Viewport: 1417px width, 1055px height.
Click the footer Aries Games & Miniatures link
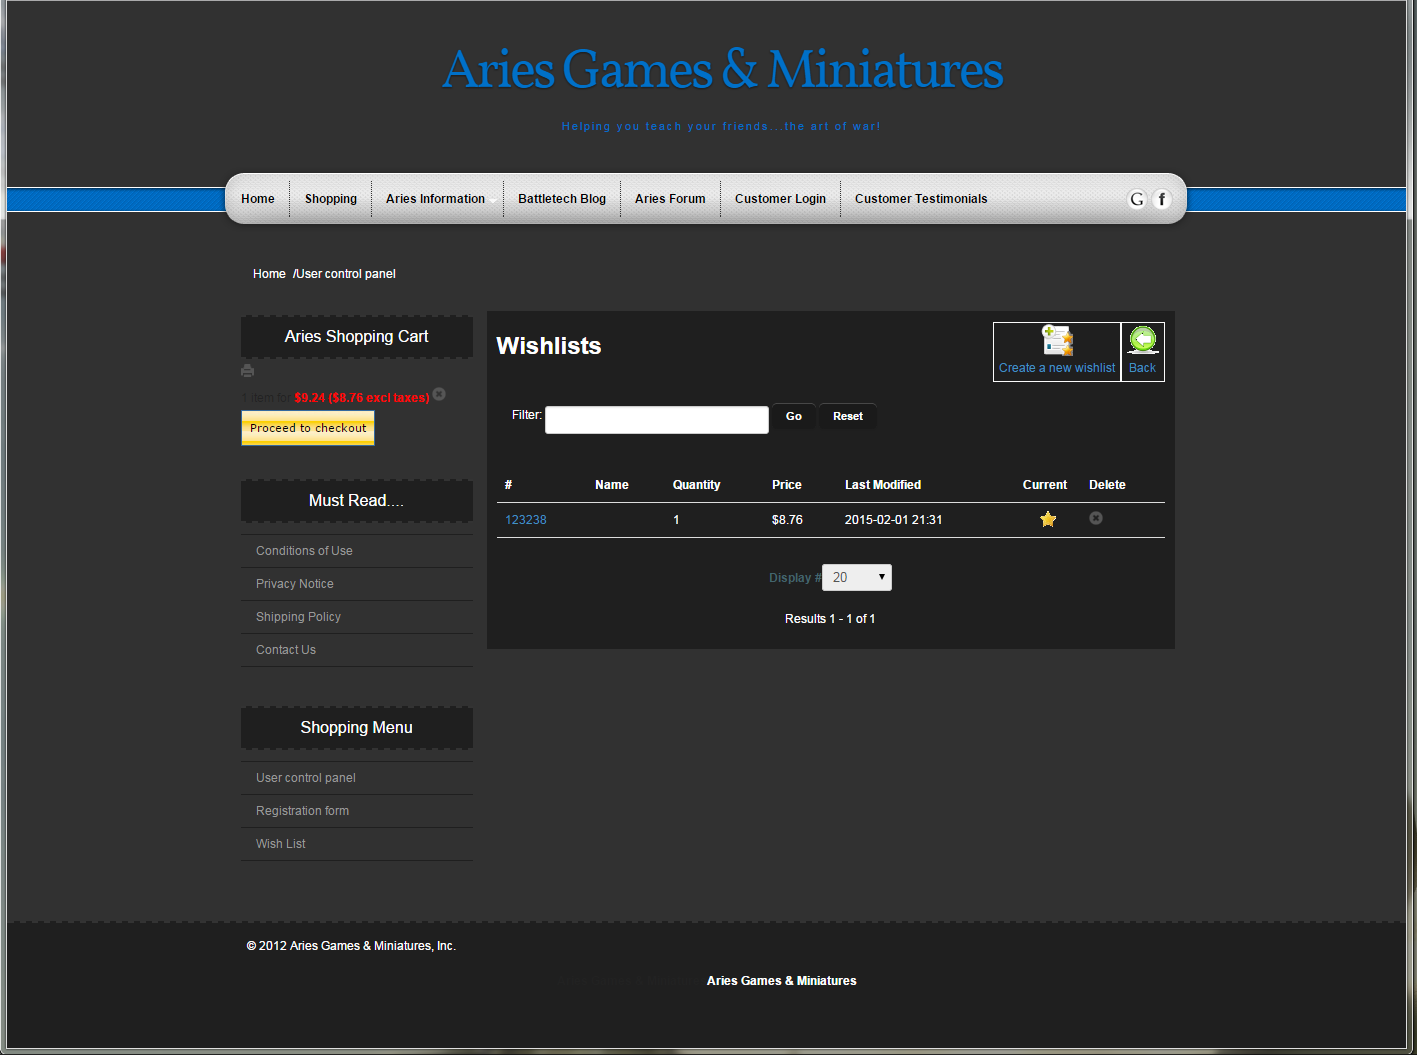[x=782, y=981]
